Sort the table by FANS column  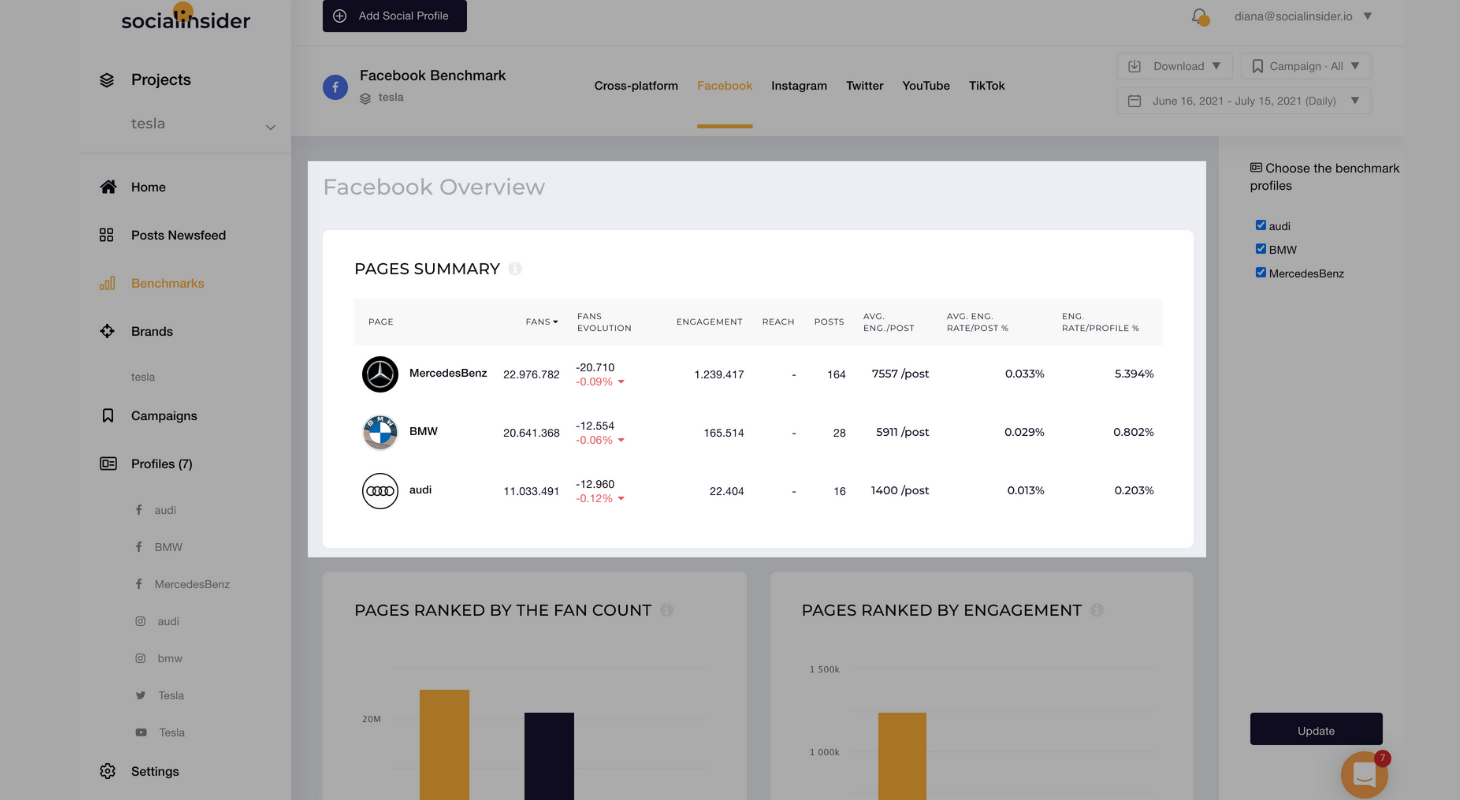(542, 322)
